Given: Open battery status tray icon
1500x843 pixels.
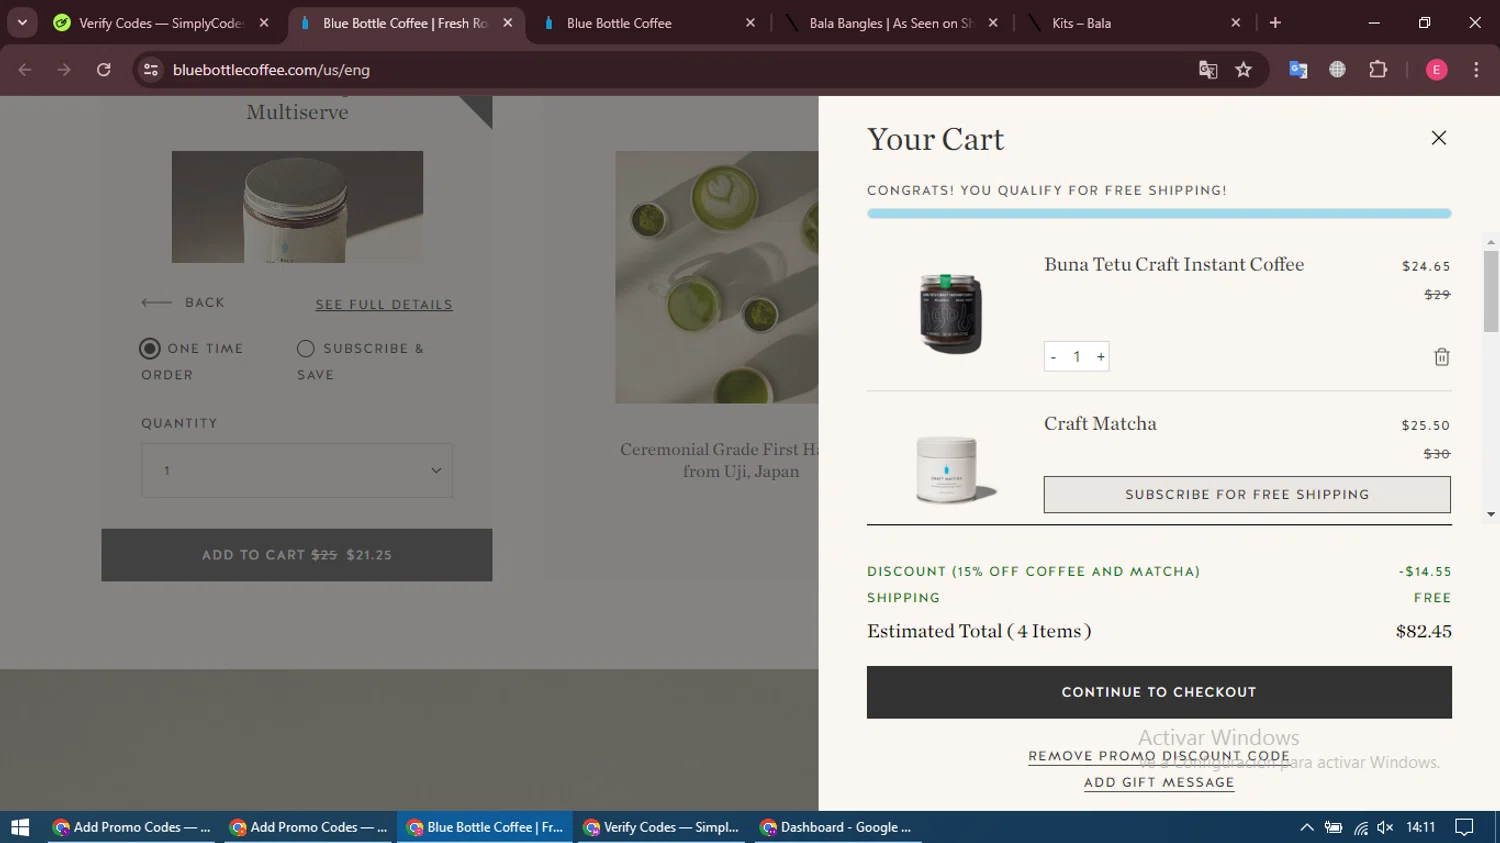Looking at the screenshot, I should [1333, 827].
